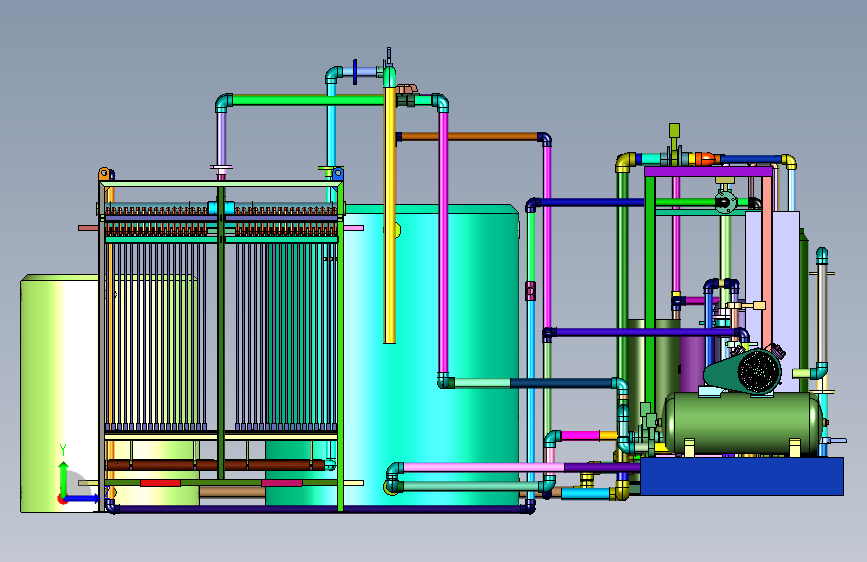Select the purple top beam of right frame
The height and width of the screenshot is (562, 867).
708,172
